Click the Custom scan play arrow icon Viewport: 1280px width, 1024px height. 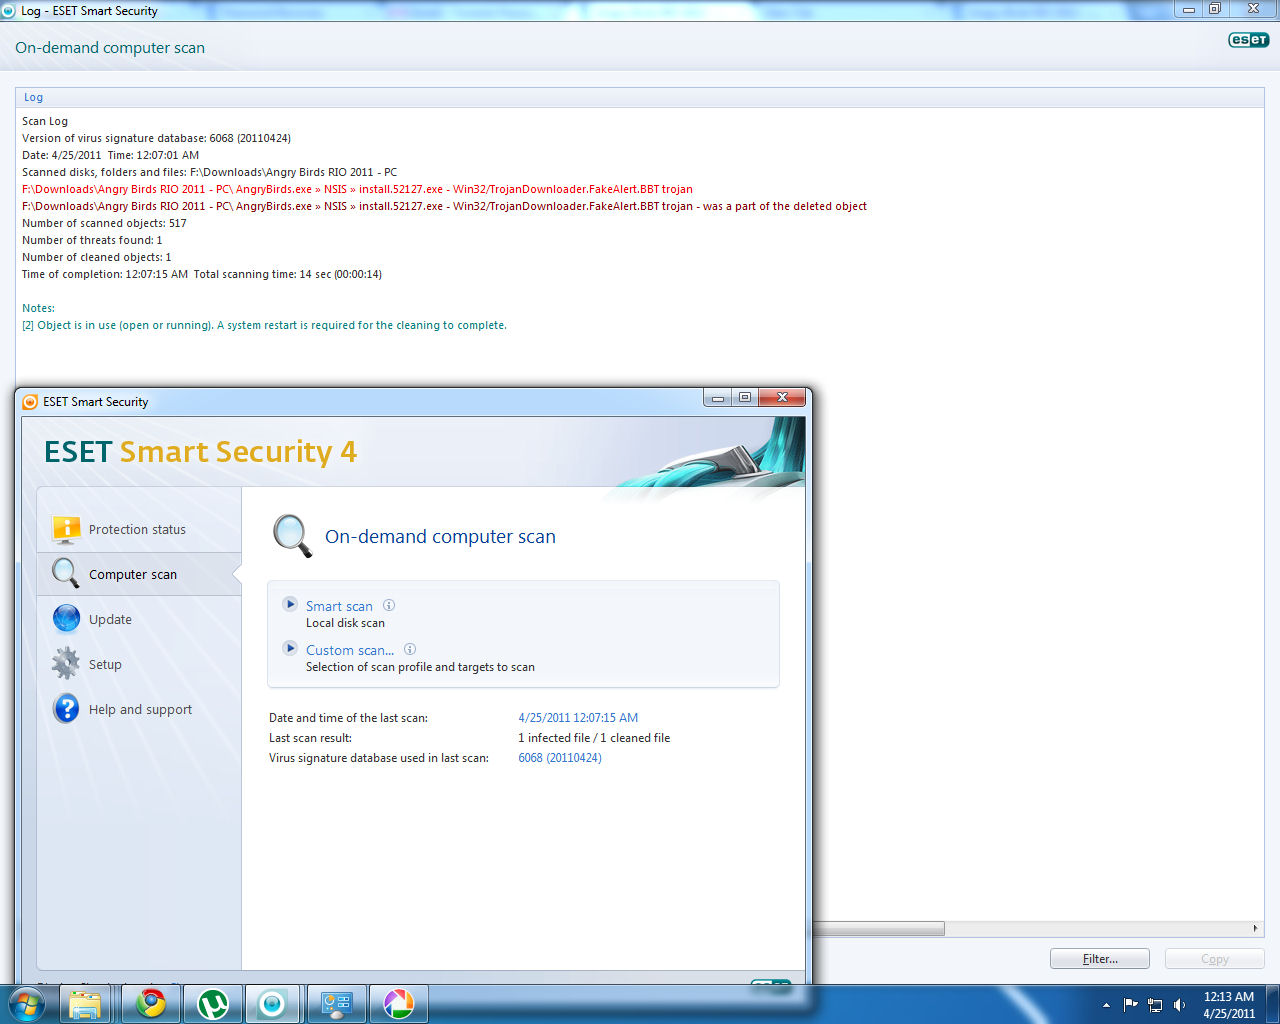point(290,648)
